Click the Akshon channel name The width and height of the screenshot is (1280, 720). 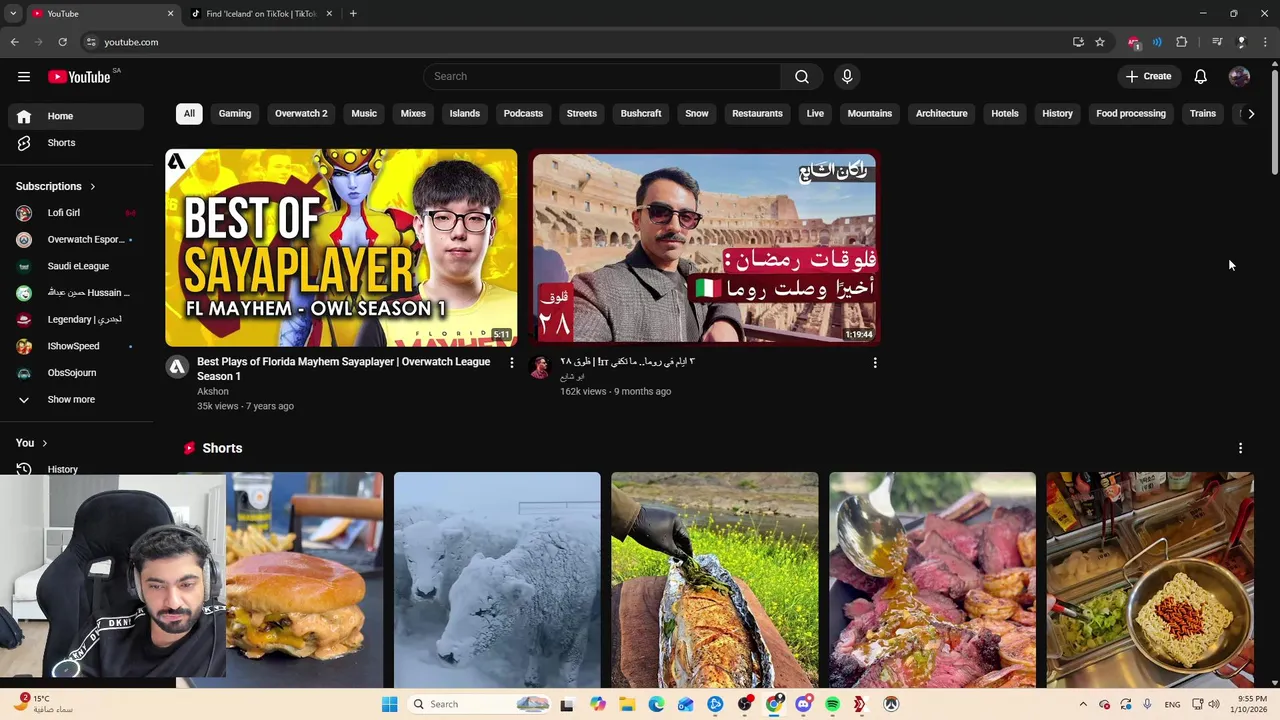213,391
